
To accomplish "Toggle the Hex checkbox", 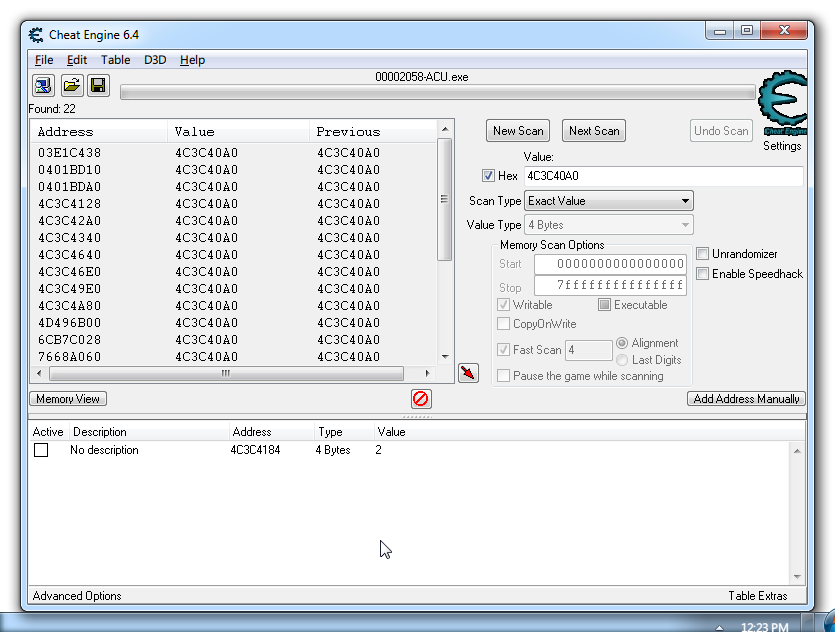I will [x=488, y=176].
